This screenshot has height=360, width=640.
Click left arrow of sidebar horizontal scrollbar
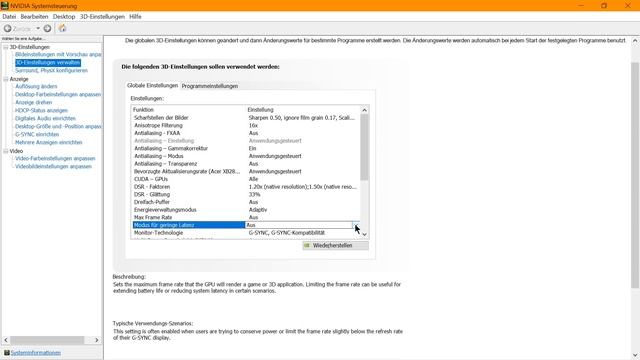click(x=6, y=340)
